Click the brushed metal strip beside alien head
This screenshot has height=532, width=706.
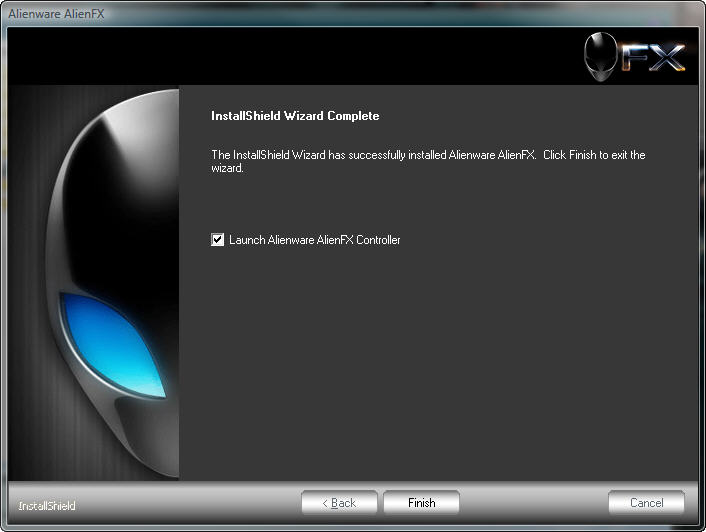coord(25,250)
